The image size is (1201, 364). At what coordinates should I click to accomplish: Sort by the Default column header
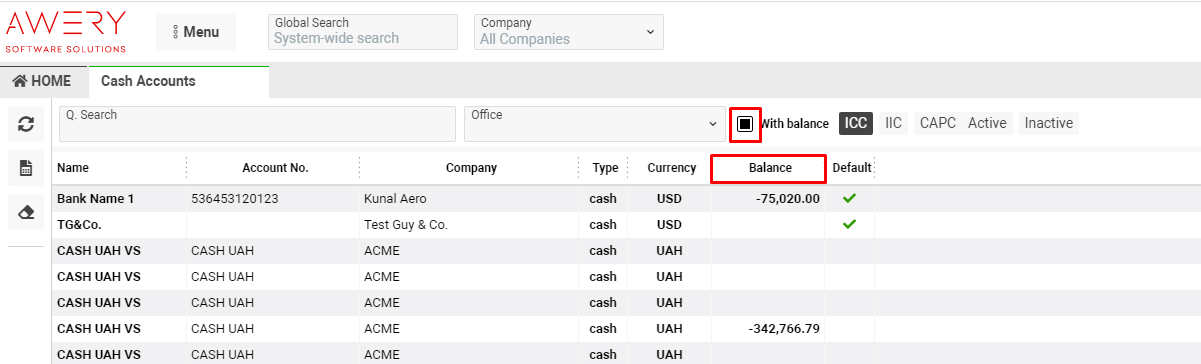pos(852,168)
